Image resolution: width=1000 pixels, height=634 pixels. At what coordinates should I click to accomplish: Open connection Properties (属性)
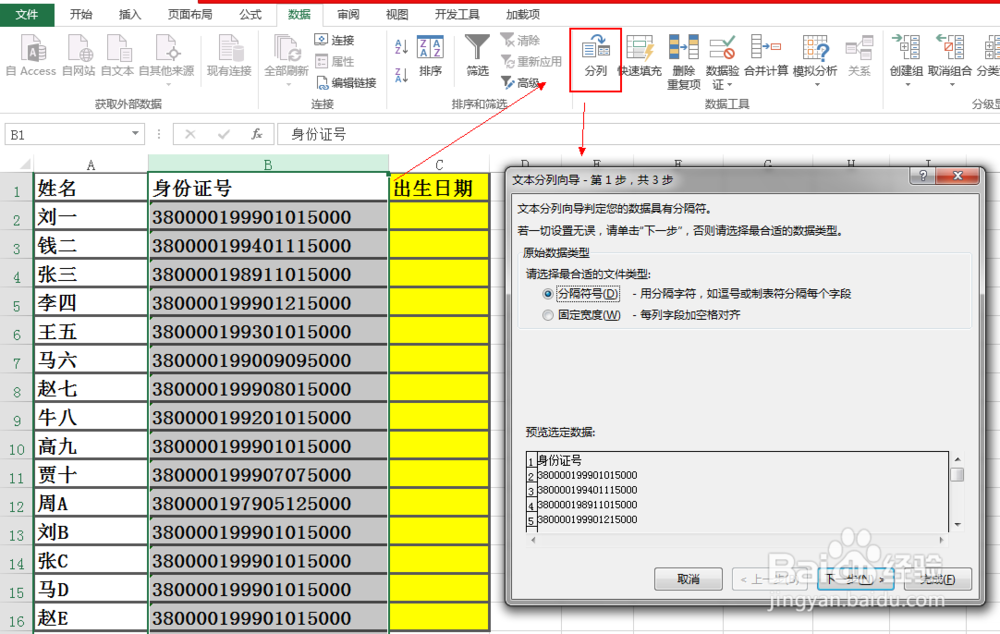[x=334, y=61]
